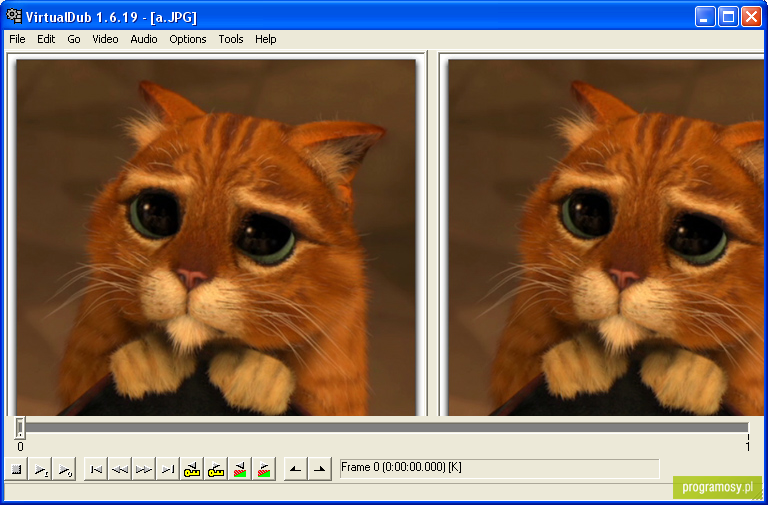Click the VirtualDub system menu icon

click(13, 16)
